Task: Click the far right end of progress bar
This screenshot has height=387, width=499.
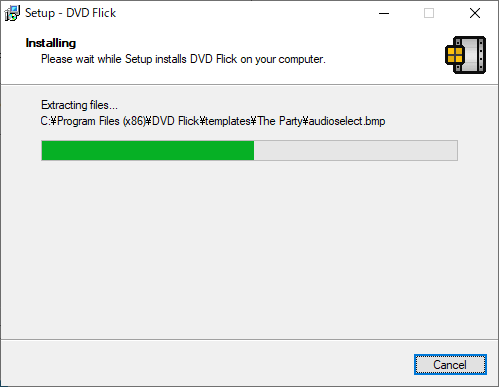Action: (x=455, y=151)
